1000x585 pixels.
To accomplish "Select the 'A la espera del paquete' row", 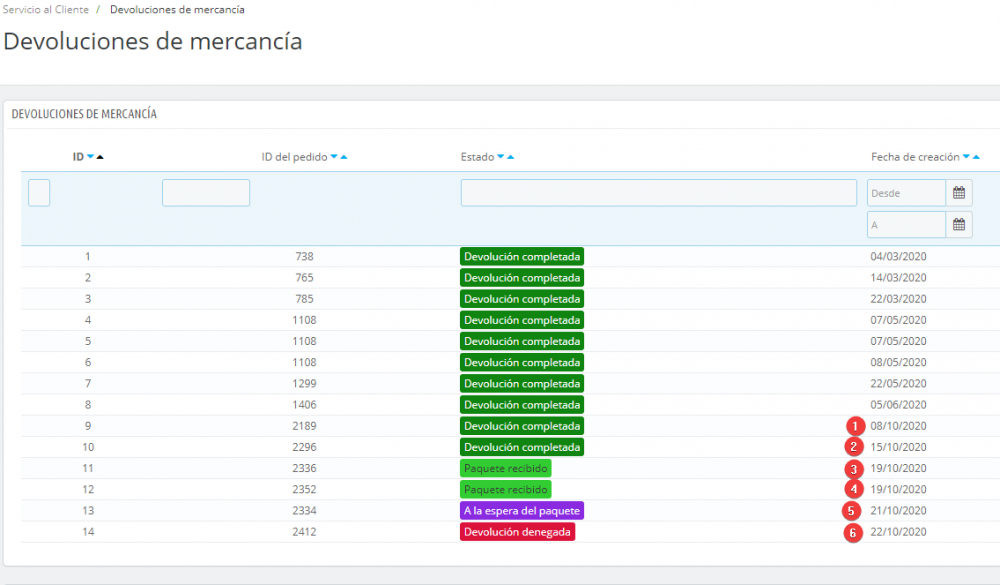I will tap(510, 511).
